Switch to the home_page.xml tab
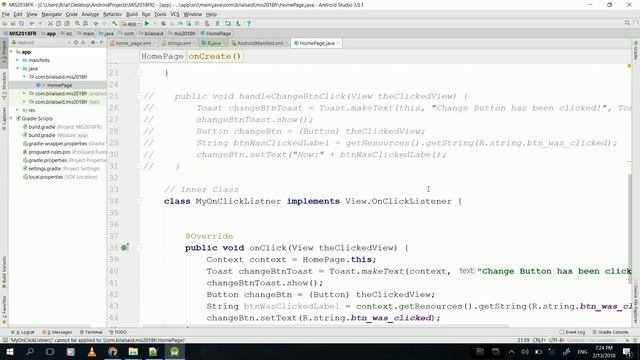The height and width of the screenshot is (360, 640). click(133, 43)
